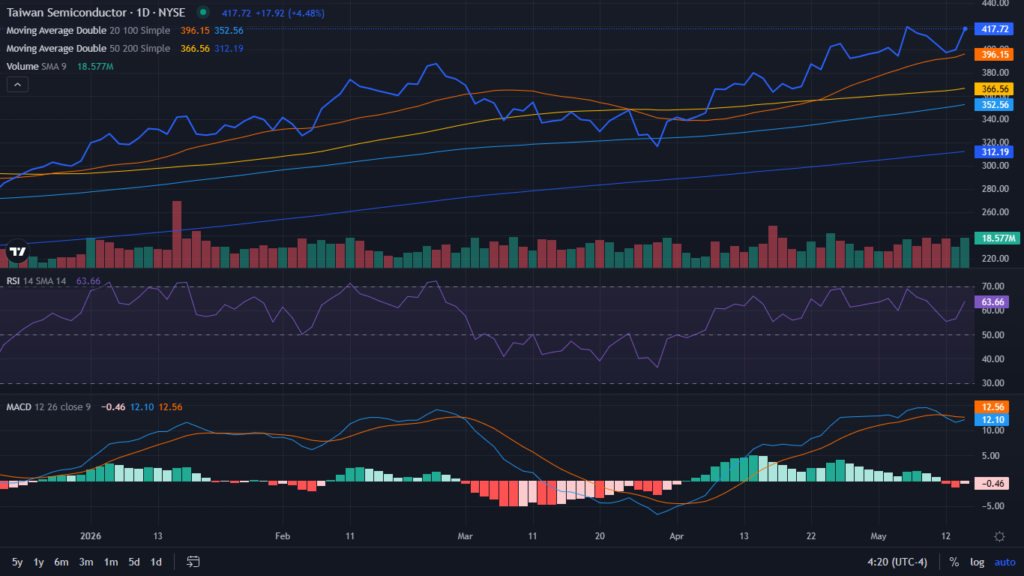
Task: Select the 1d time range
Action: [x=156, y=562]
